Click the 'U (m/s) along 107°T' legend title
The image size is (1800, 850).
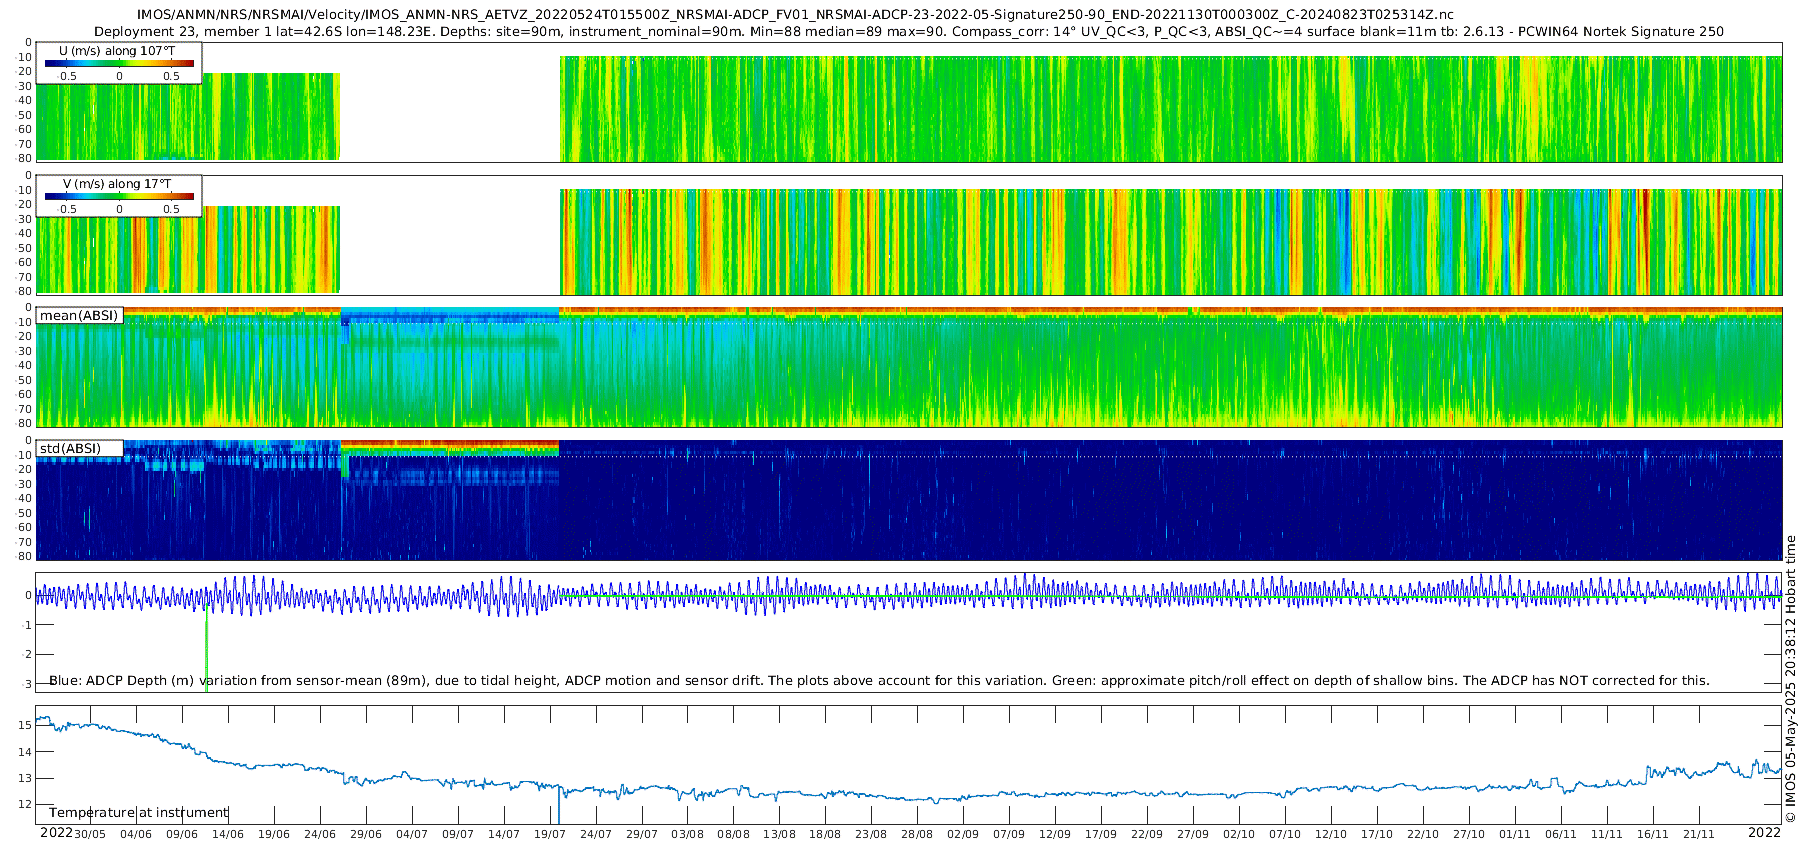click(x=117, y=50)
